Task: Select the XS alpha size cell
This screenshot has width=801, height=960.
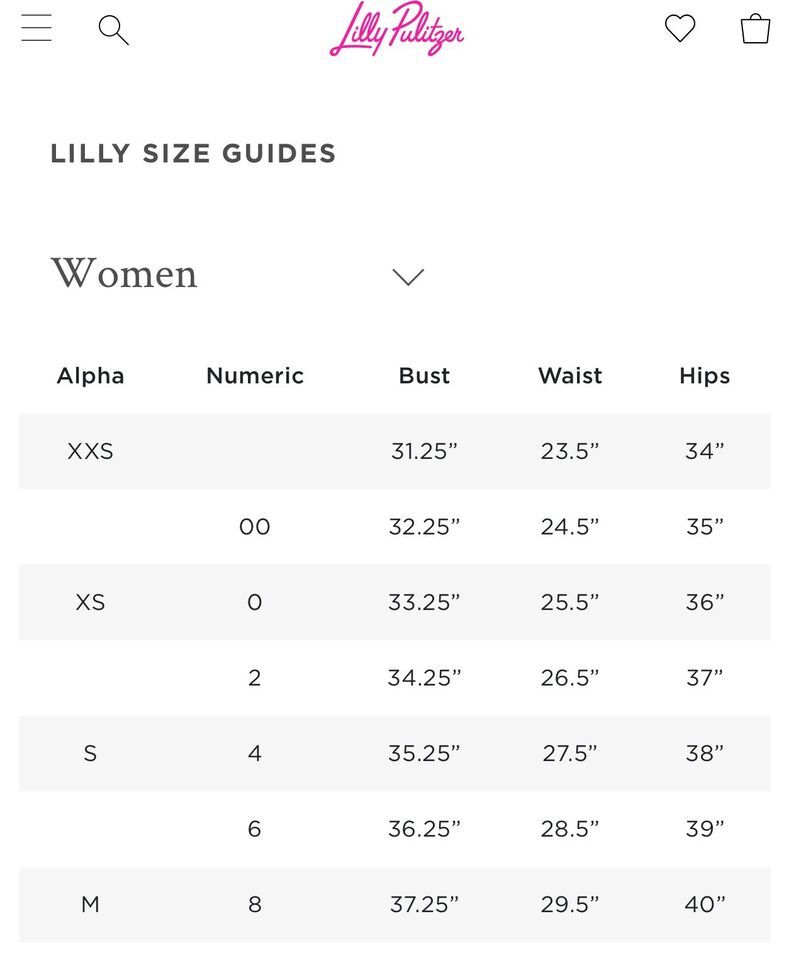Action: click(91, 602)
